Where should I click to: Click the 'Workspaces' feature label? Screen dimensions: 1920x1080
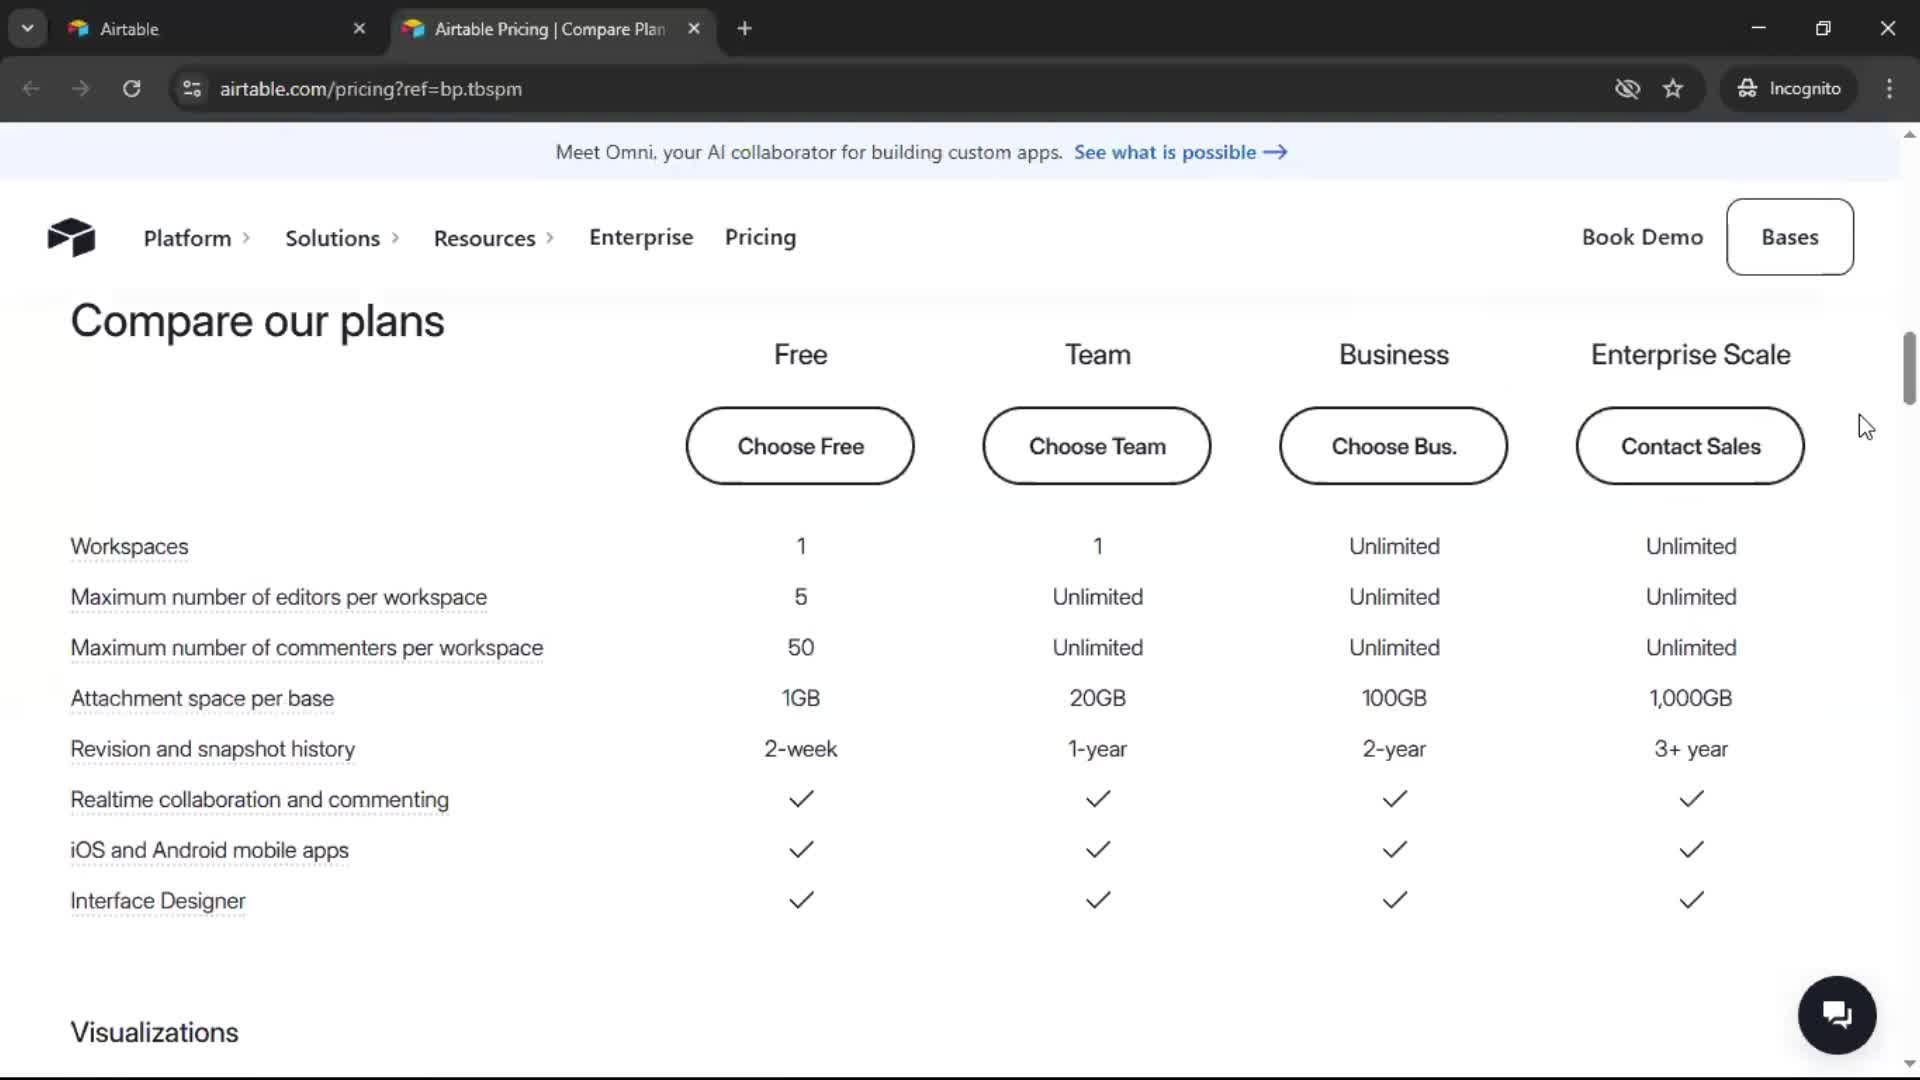(x=129, y=547)
